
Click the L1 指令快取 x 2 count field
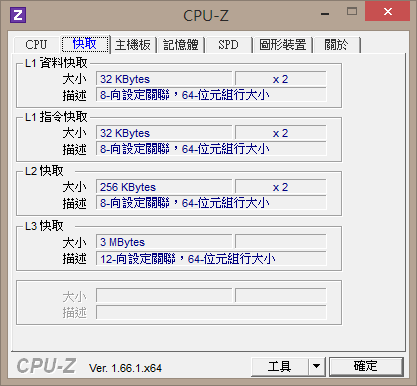point(280,133)
